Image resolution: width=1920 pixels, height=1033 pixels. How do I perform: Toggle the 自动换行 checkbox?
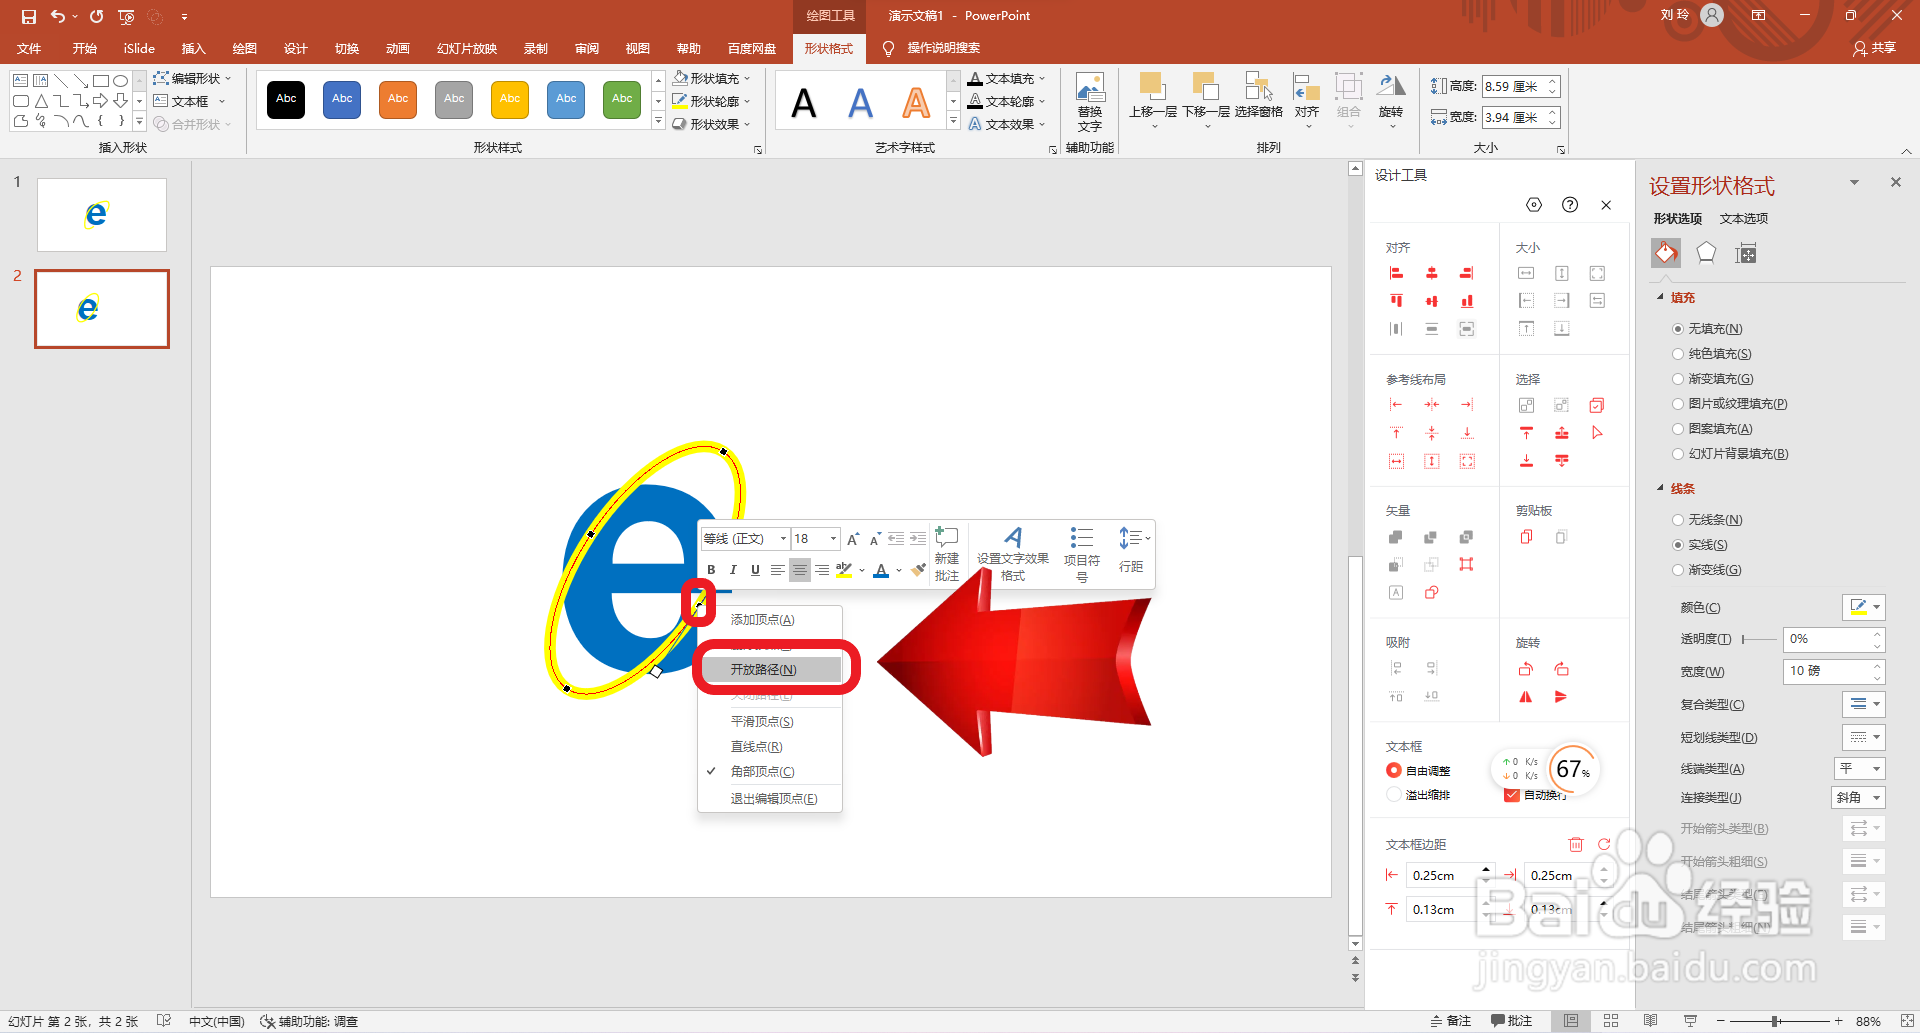(1512, 795)
